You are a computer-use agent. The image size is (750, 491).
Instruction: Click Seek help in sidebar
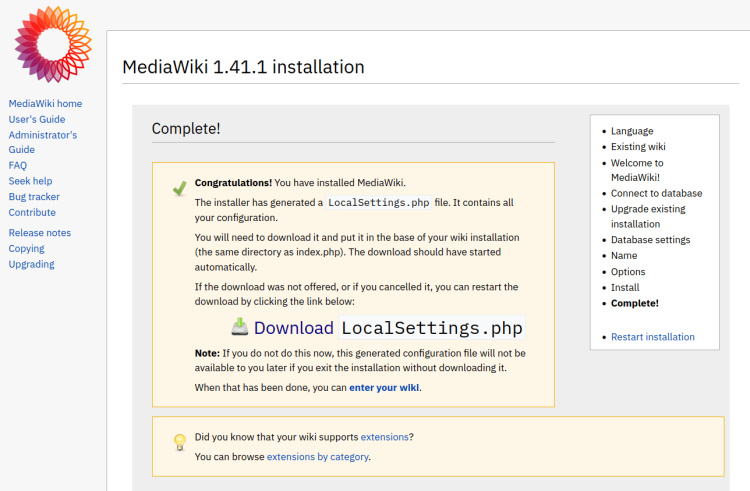click(x=30, y=181)
